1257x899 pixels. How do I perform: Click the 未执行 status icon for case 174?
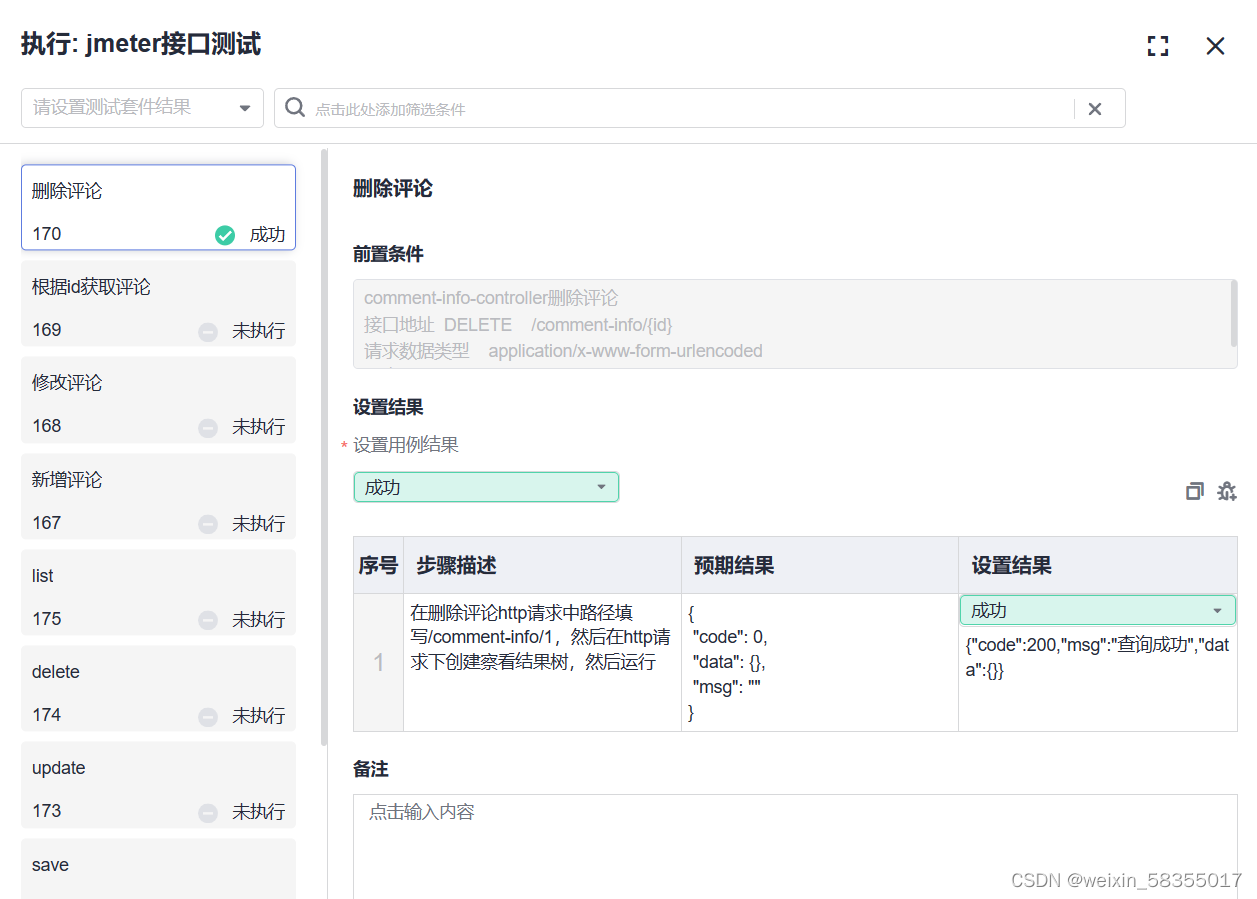click(x=208, y=716)
